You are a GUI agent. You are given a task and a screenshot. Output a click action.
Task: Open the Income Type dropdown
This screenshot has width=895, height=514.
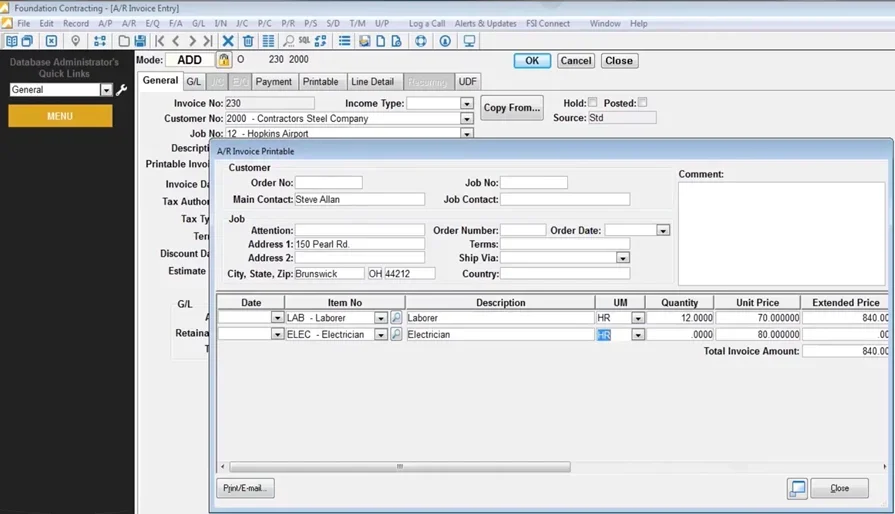(467, 104)
